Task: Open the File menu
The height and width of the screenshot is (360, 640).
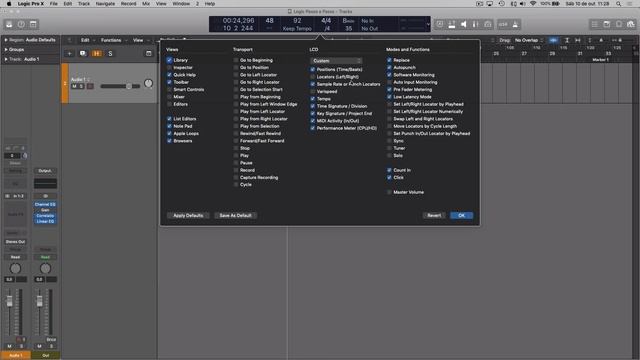Action: [x=53, y=4]
